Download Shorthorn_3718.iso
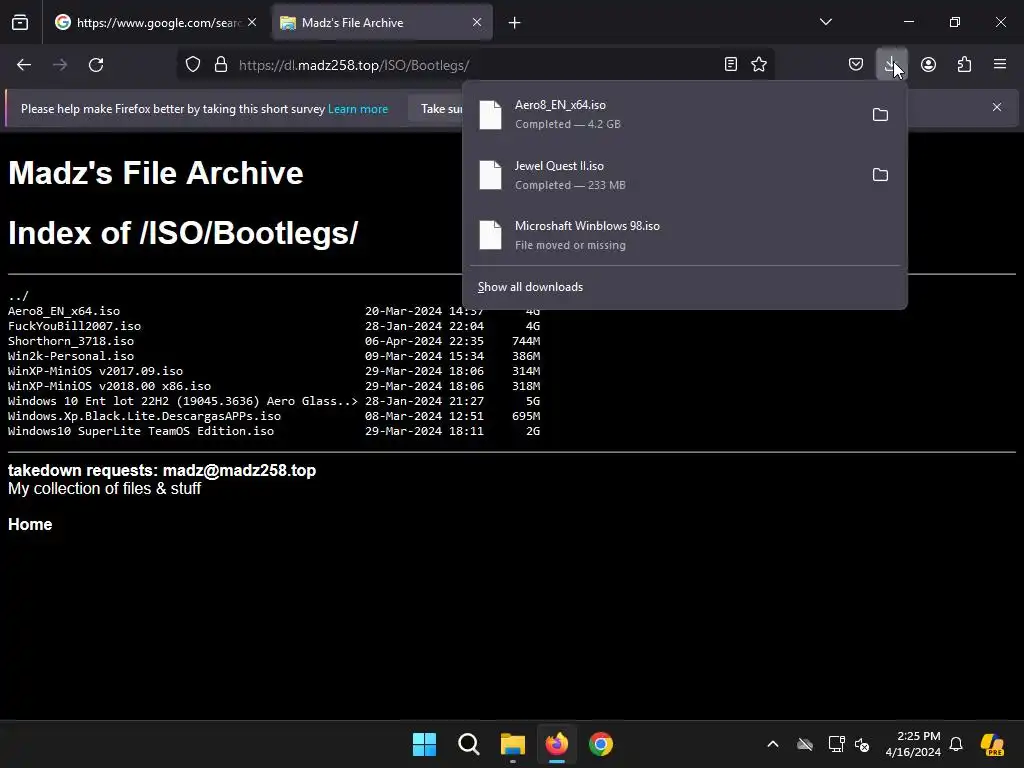Screen dimensions: 1024x768 pos(71,341)
